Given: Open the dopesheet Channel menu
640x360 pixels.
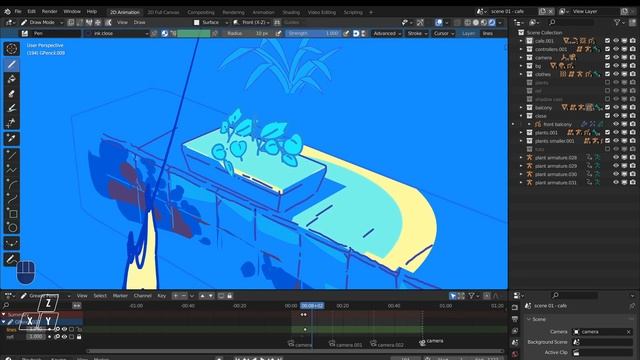Looking at the screenshot, I should [142, 296].
